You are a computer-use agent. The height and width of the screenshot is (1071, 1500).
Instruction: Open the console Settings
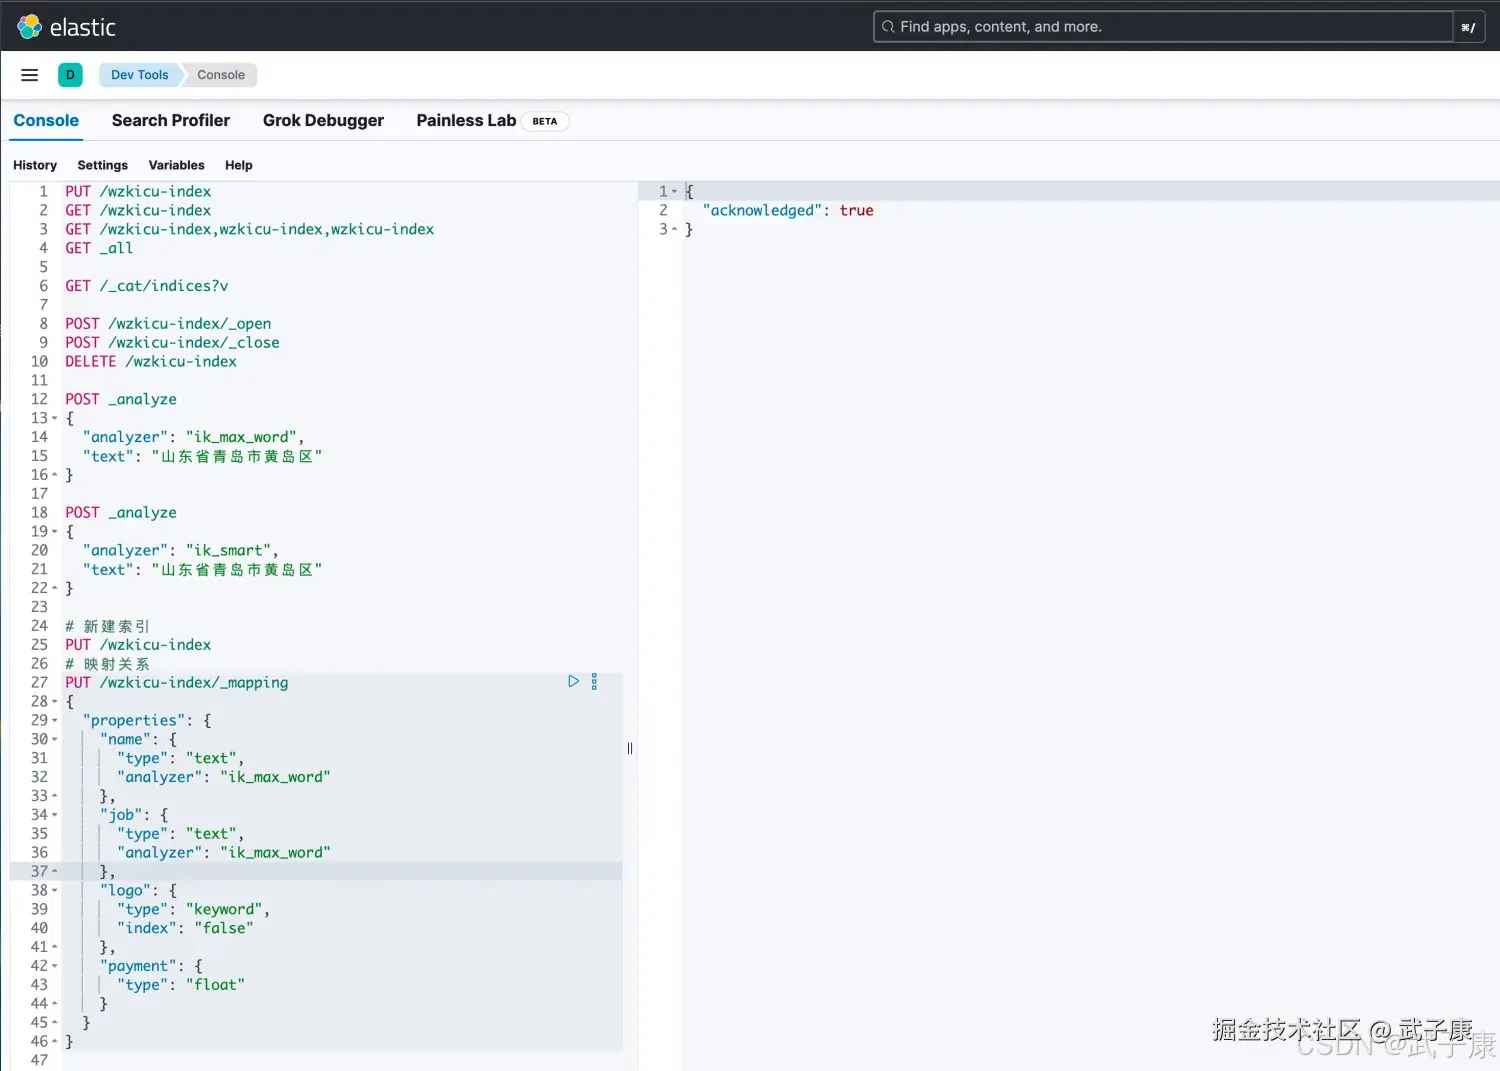[102, 165]
